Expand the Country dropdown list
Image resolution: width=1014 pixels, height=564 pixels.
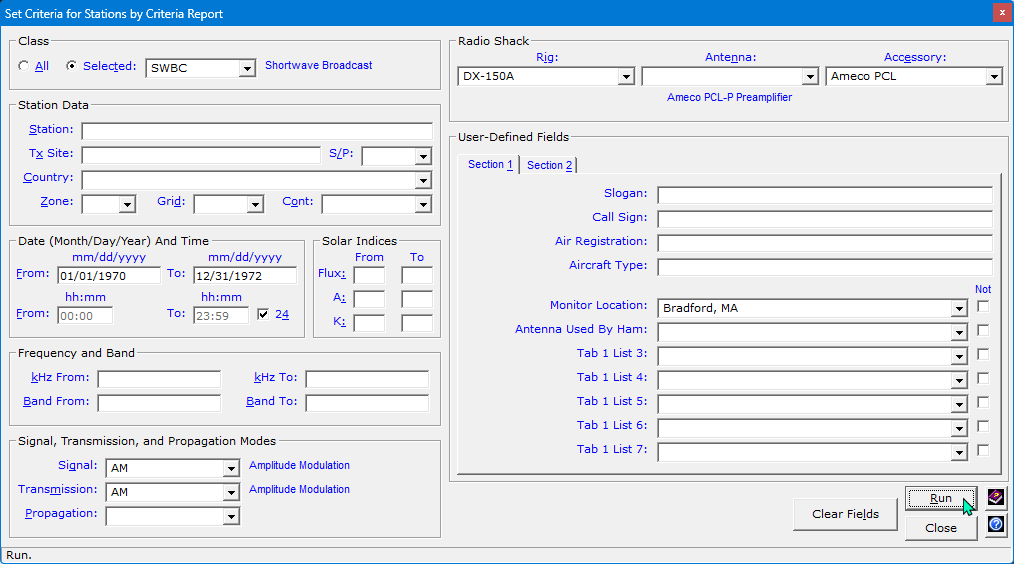(x=423, y=180)
